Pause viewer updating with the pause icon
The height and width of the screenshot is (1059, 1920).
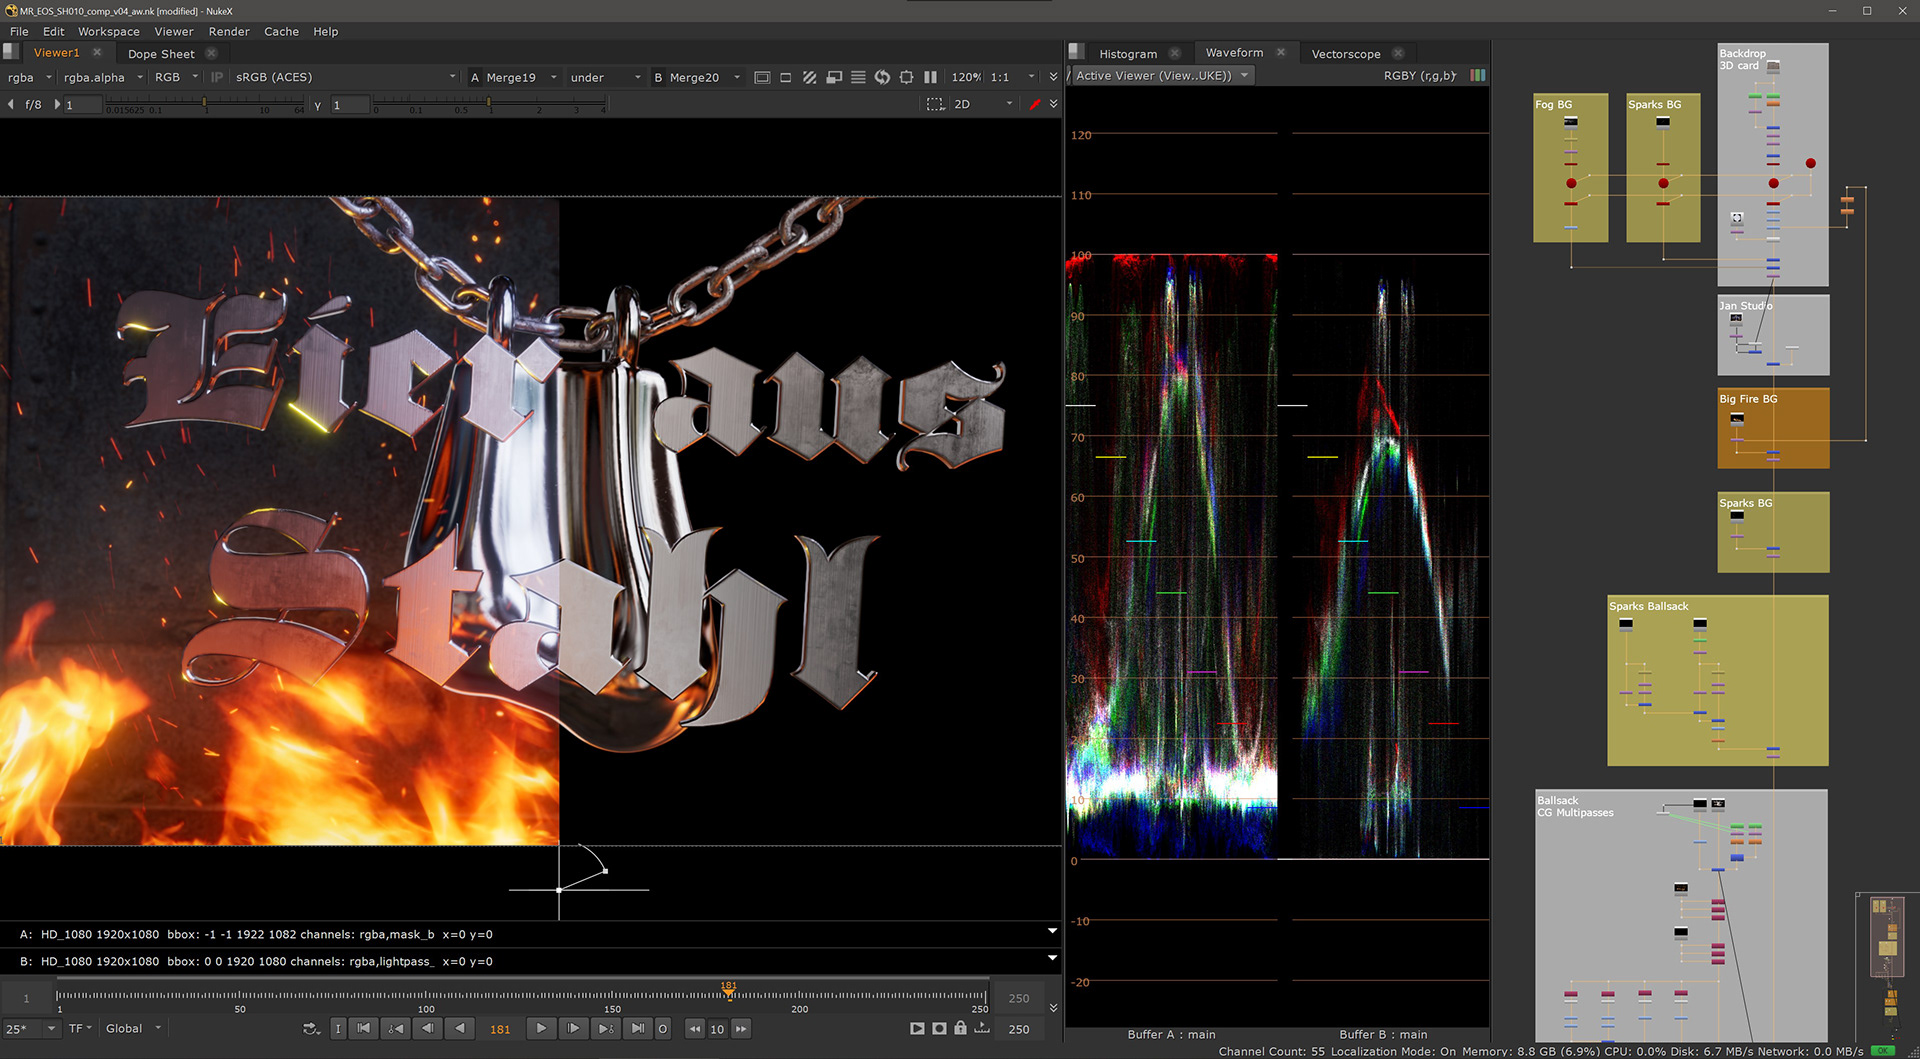pyautogui.click(x=930, y=77)
